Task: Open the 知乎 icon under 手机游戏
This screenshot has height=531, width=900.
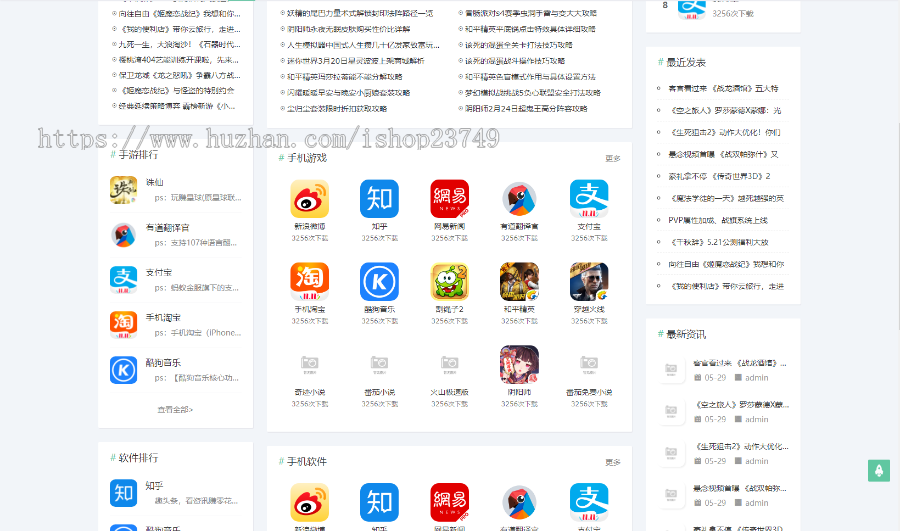Action: click(x=379, y=199)
